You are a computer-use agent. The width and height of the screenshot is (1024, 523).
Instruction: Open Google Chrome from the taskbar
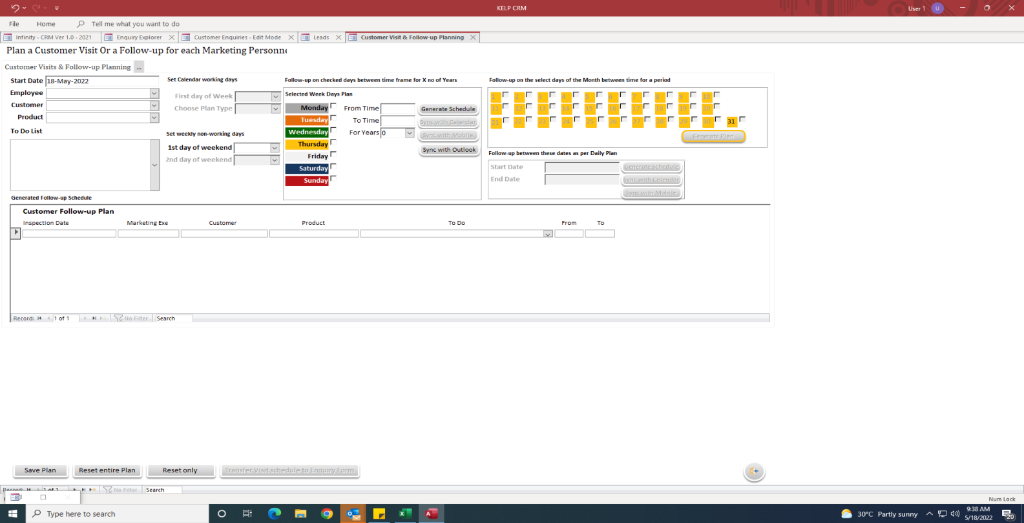point(327,514)
